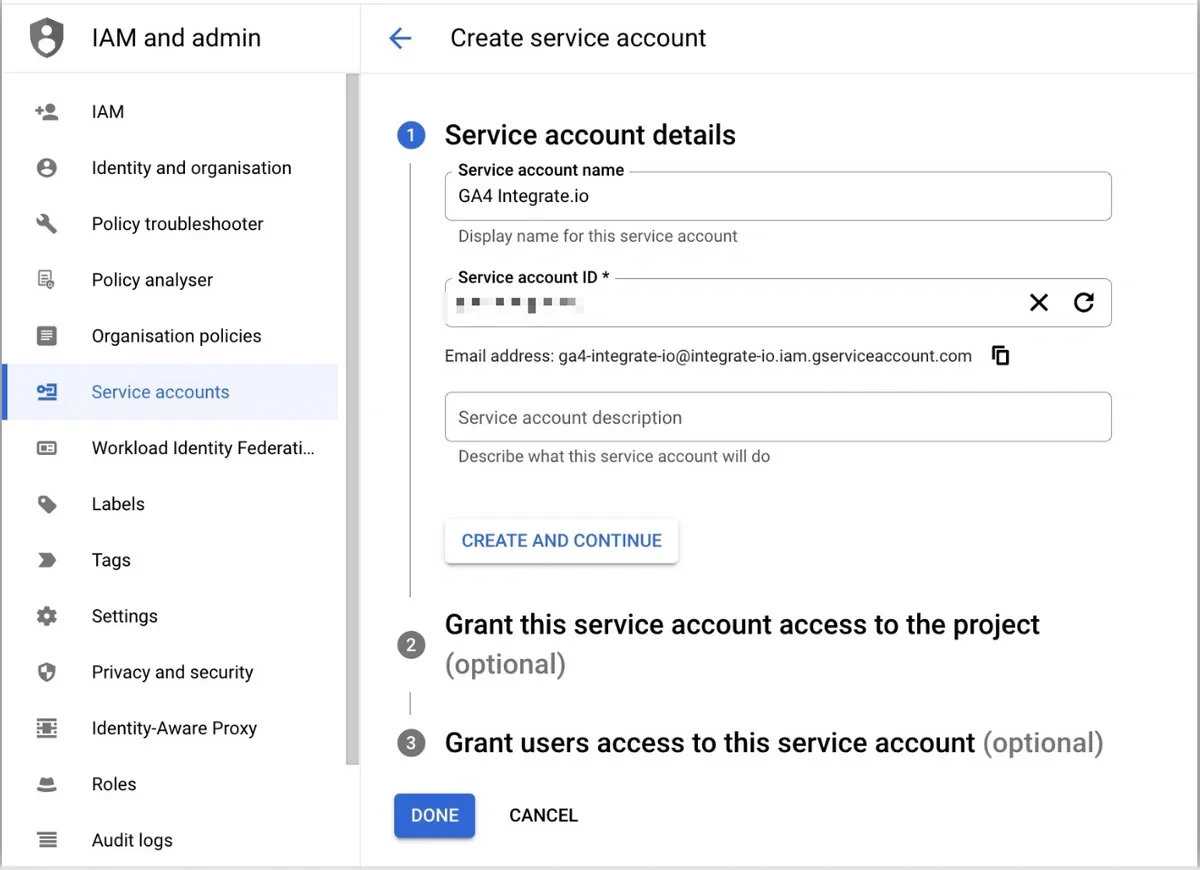
Task: Click the Privacy and security shield icon
Action: point(46,672)
